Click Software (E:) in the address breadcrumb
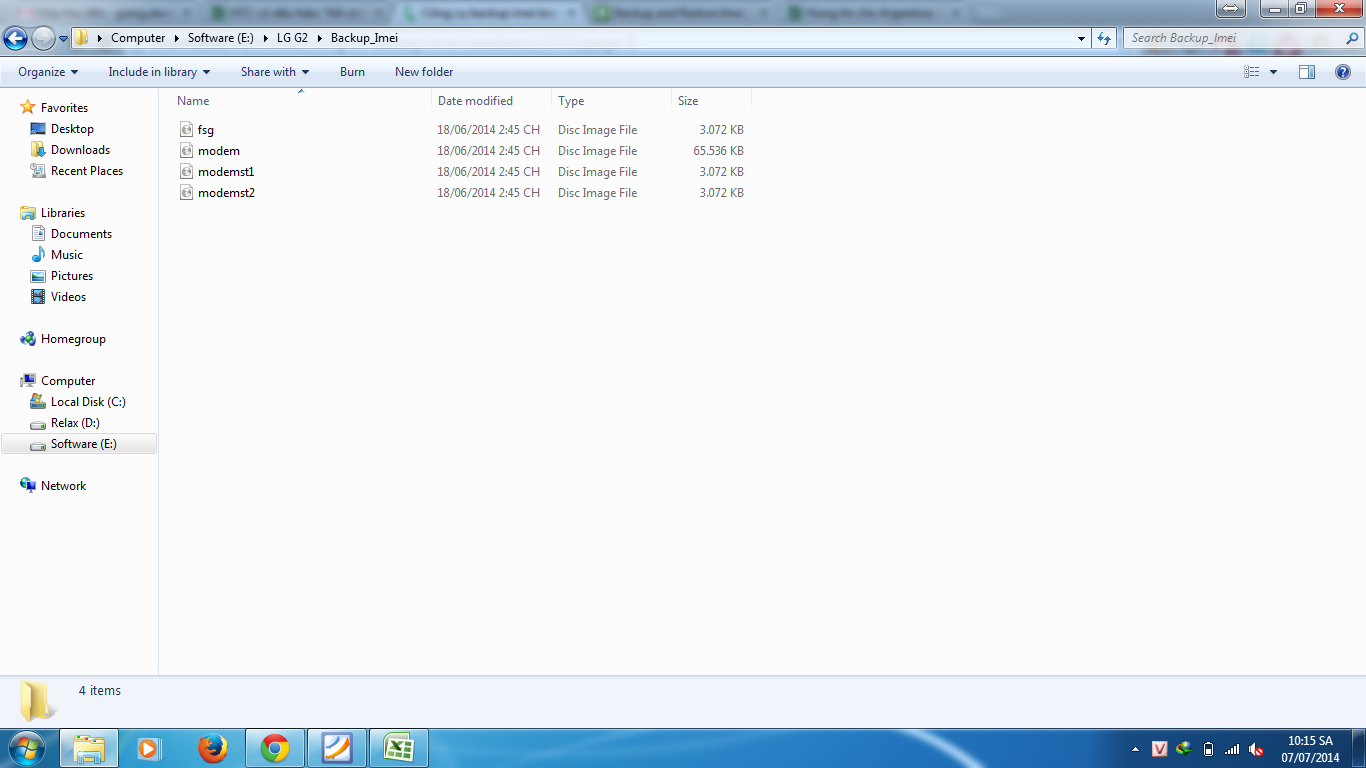 click(220, 38)
